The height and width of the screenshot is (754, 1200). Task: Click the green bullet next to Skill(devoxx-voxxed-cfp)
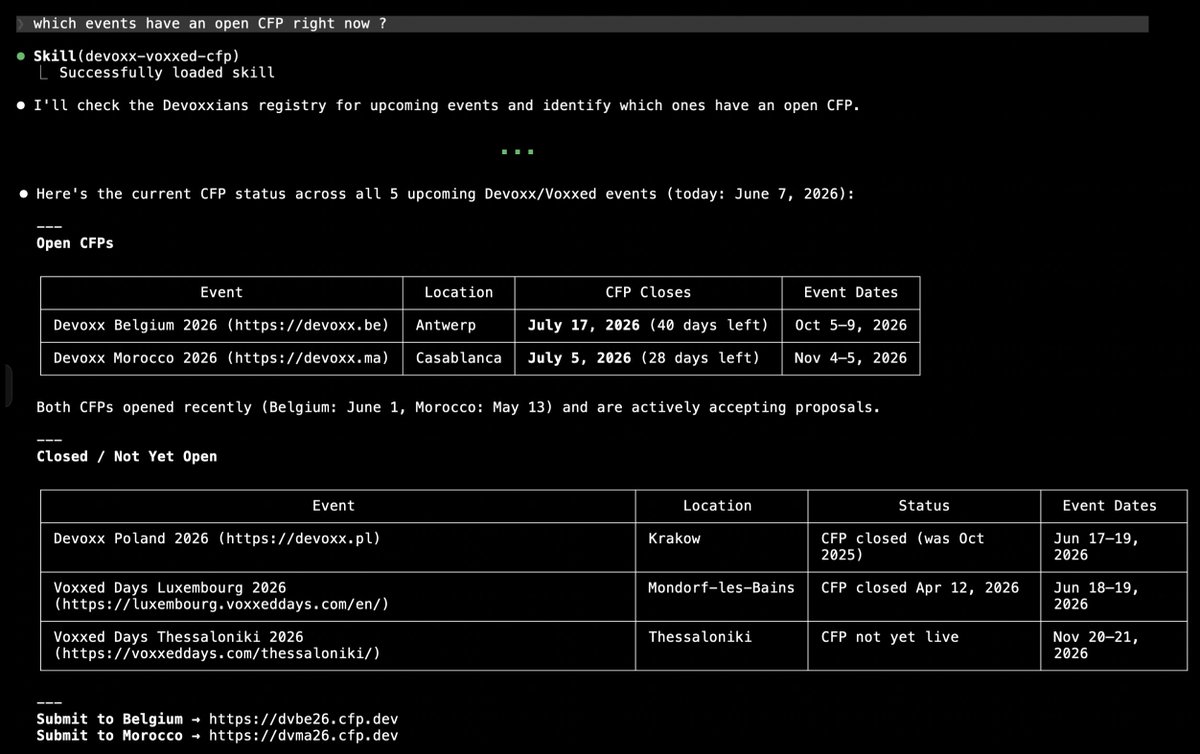pyautogui.click(x=21, y=56)
